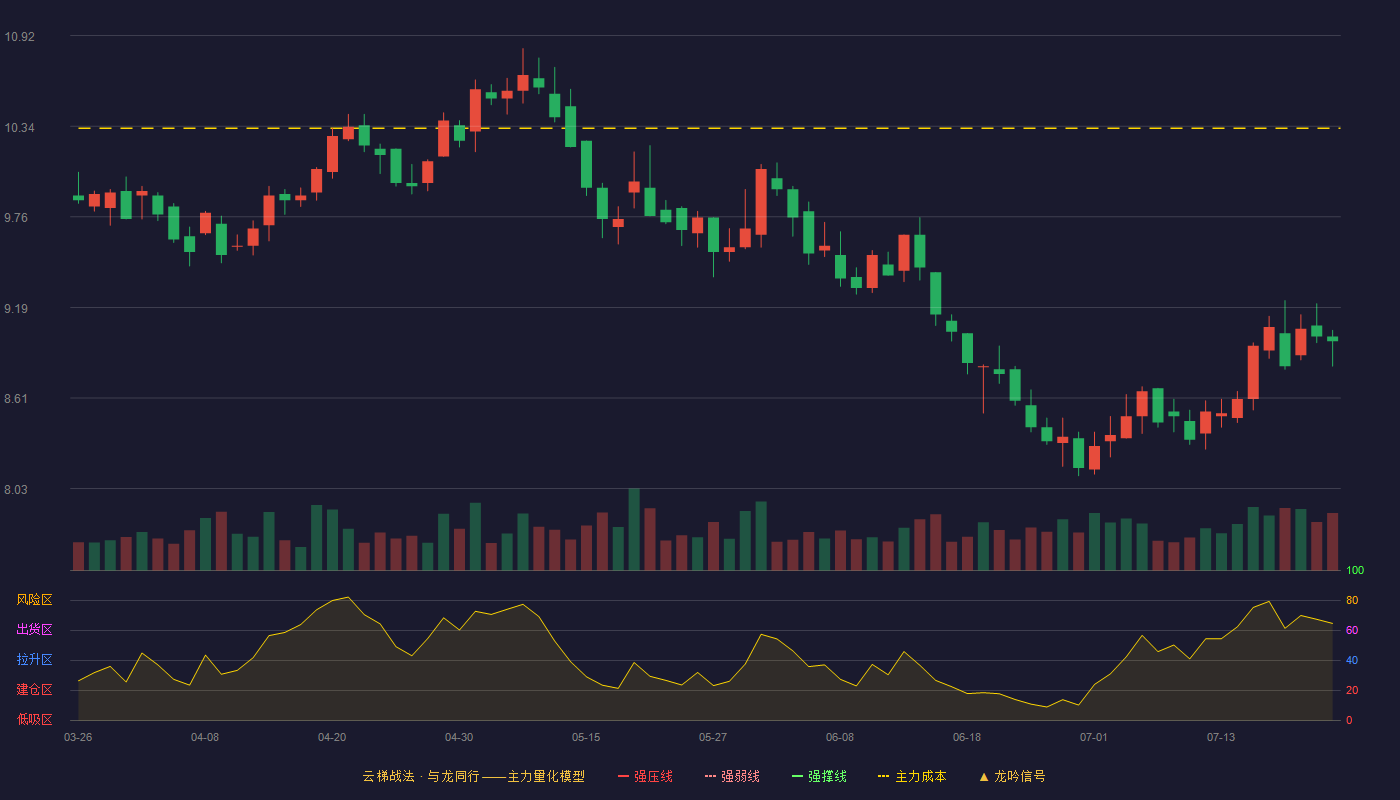Image resolution: width=1400 pixels, height=800 pixels.
Task: Click the yellow dashed icon beside 主力成本
Action: [883, 776]
